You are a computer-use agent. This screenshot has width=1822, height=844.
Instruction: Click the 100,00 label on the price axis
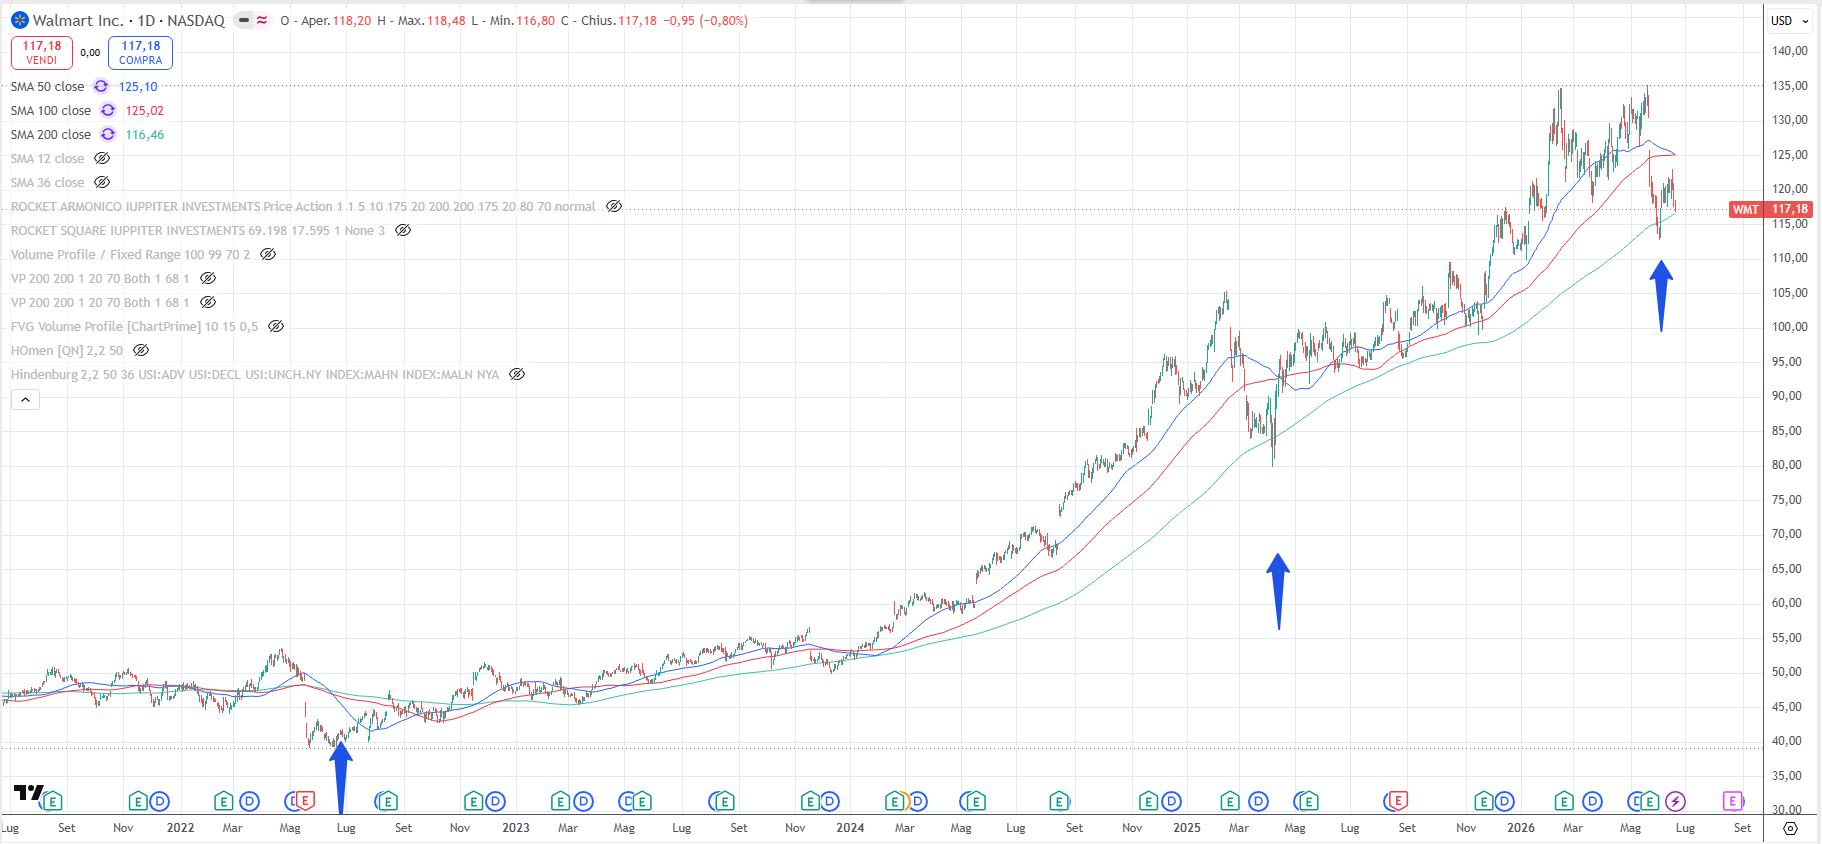pyautogui.click(x=1790, y=326)
